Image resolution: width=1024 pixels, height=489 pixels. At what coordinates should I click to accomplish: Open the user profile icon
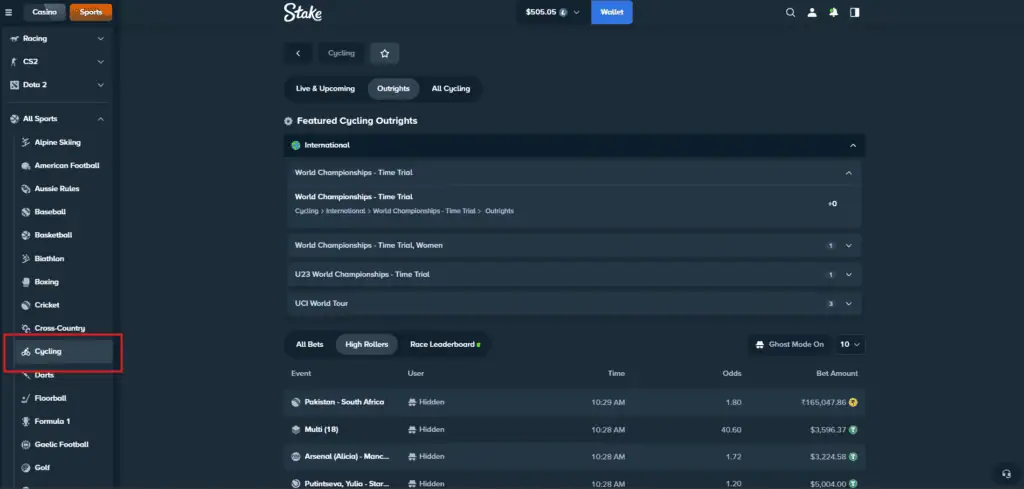coord(812,13)
